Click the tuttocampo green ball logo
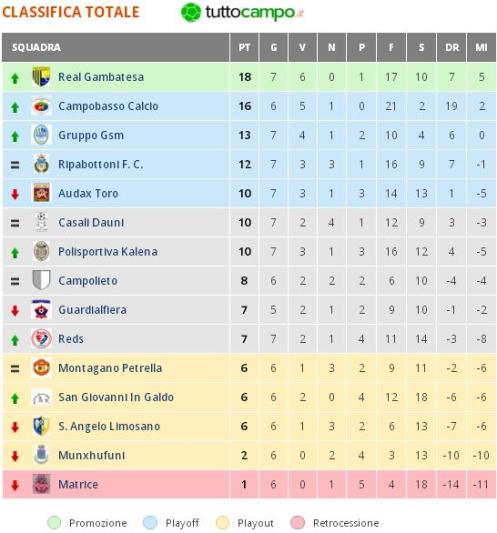This screenshot has height=533, width=497. pos(191,13)
